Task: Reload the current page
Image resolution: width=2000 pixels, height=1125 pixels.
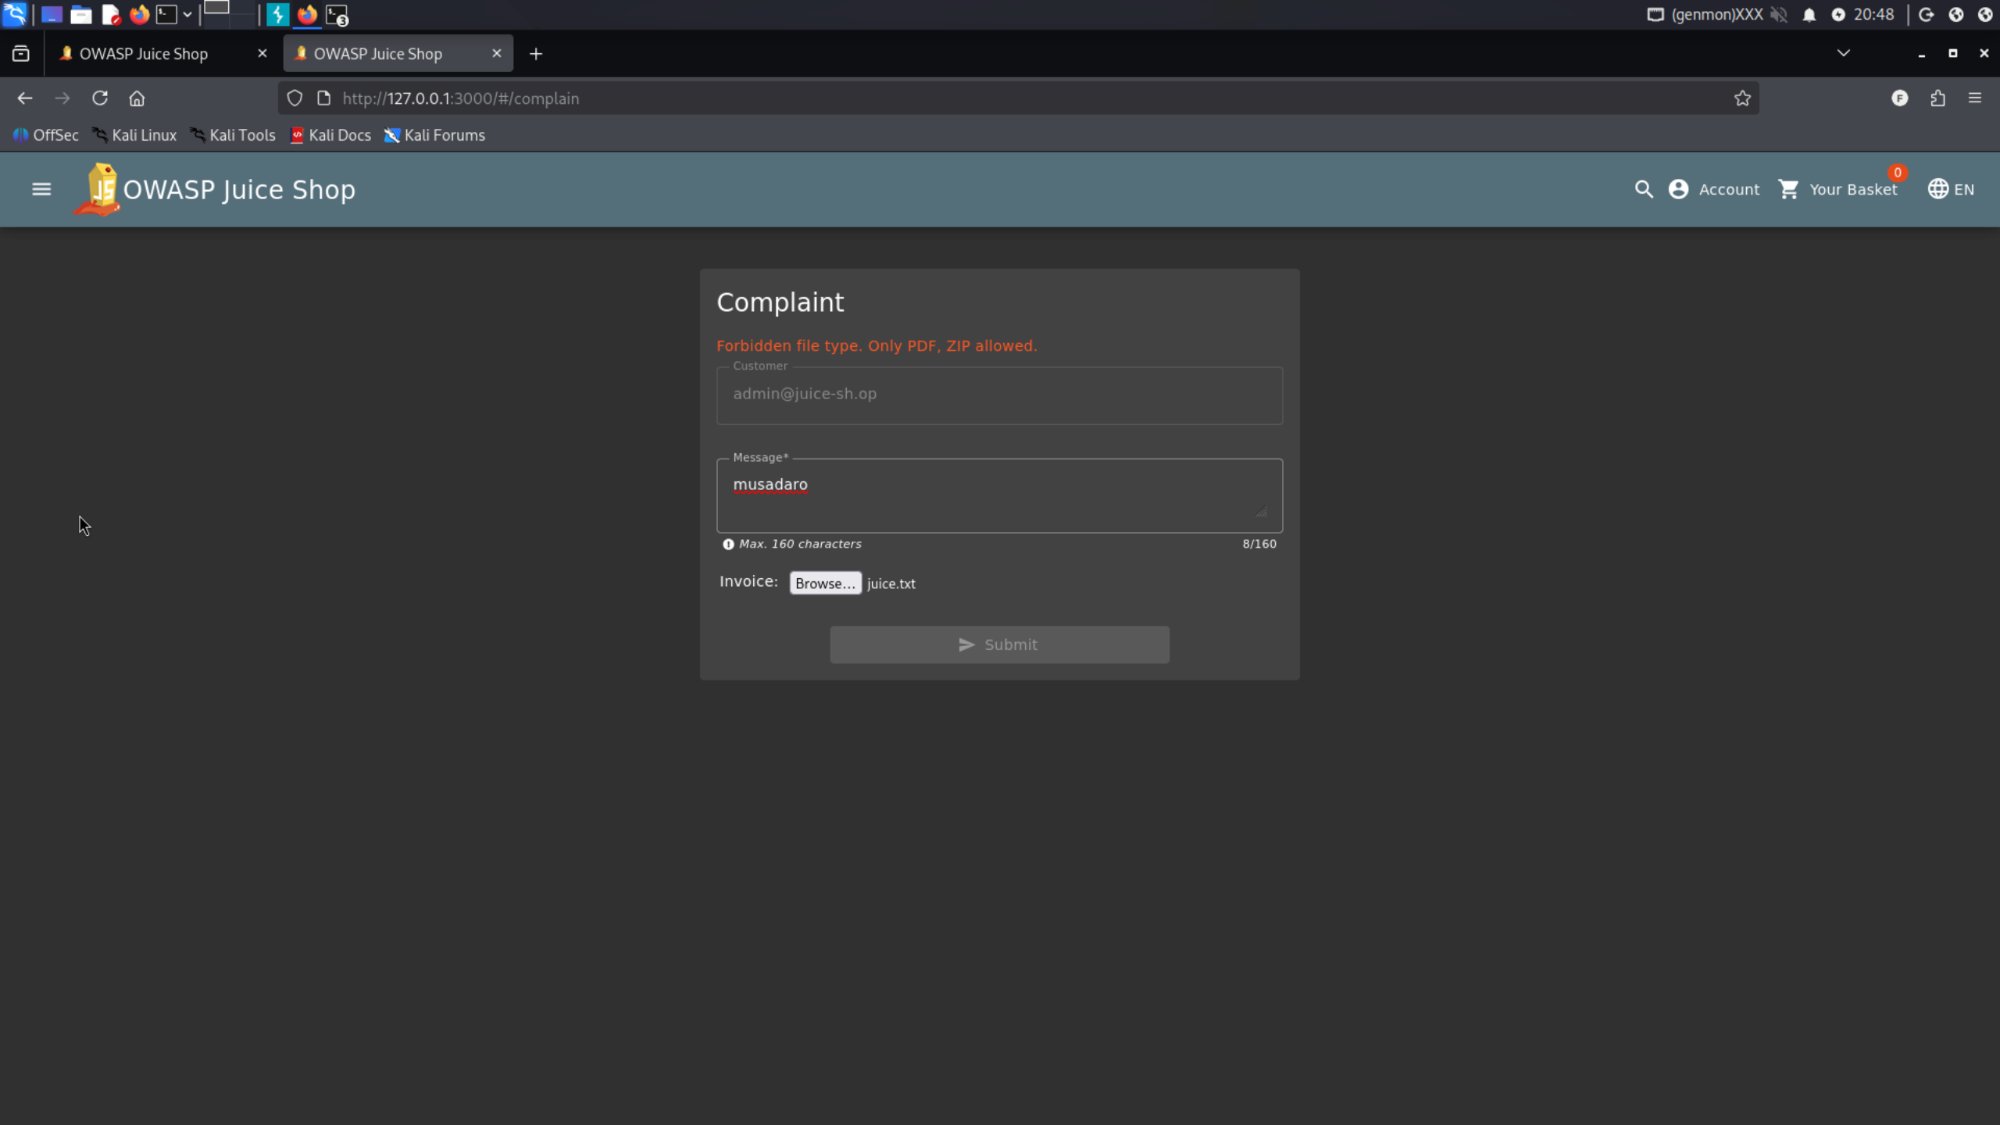Action: [x=100, y=98]
